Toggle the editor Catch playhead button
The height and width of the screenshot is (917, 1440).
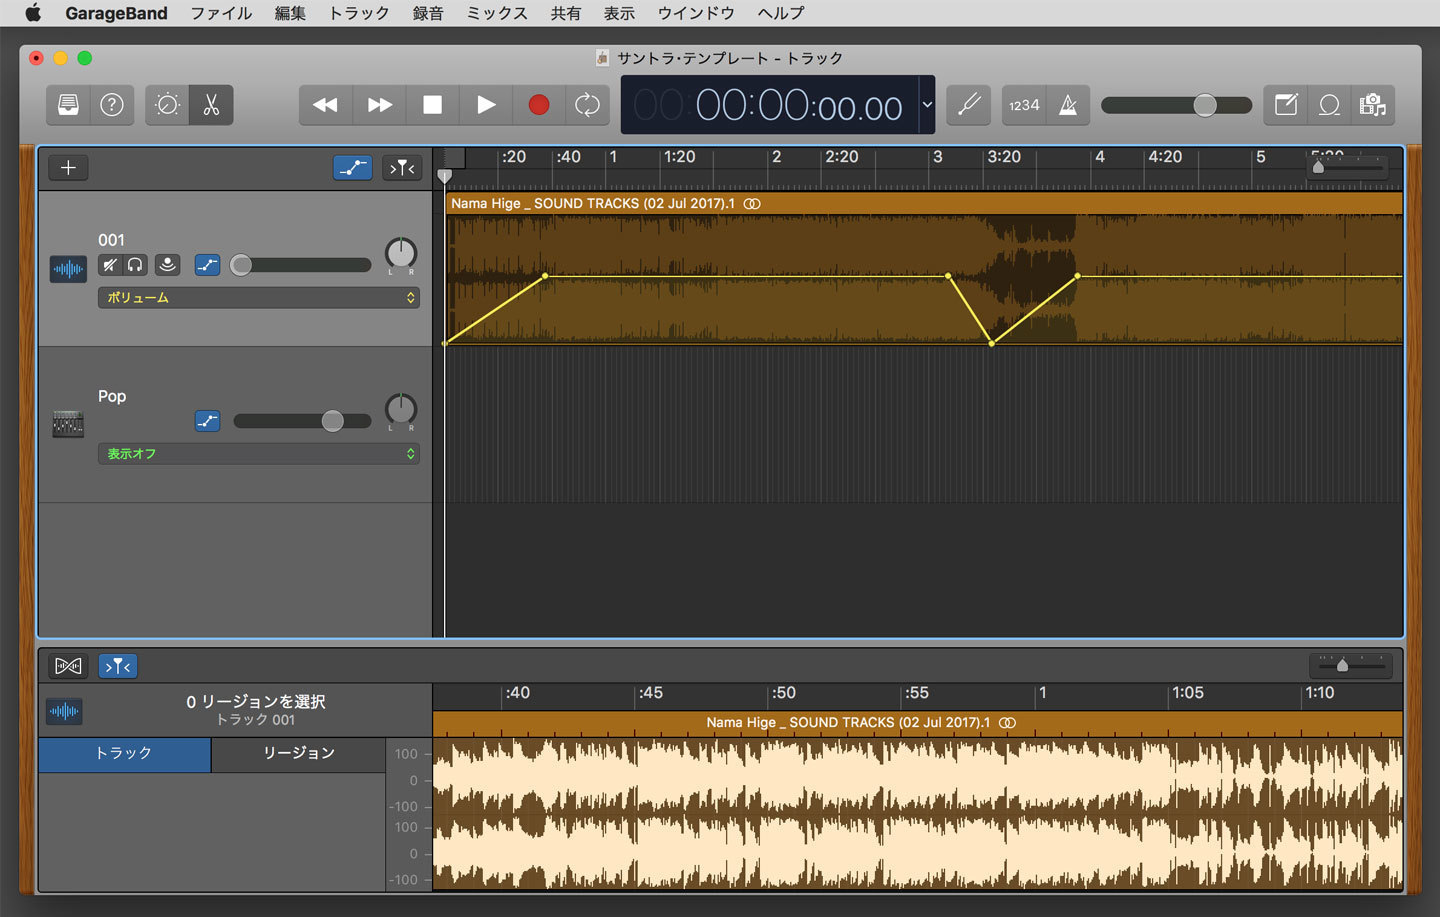point(117,666)
